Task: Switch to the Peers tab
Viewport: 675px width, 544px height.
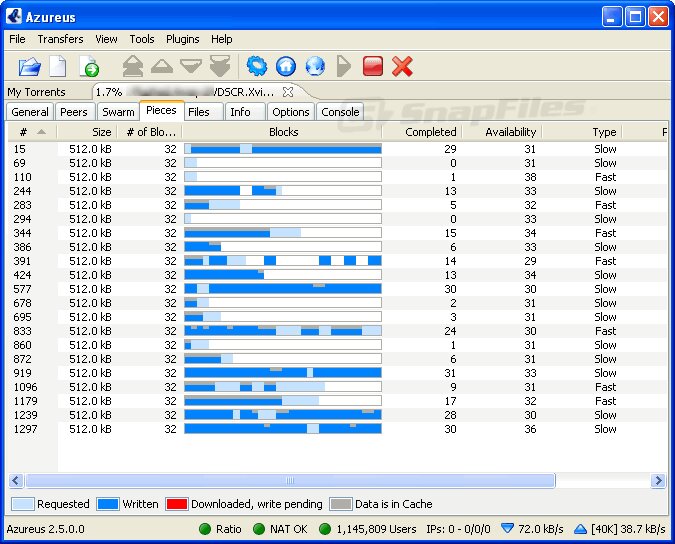Action: click(x=74, y=112)
